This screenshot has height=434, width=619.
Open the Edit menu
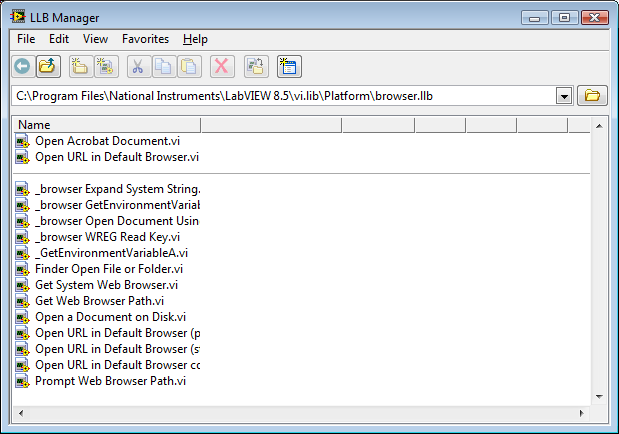(59, 39)
